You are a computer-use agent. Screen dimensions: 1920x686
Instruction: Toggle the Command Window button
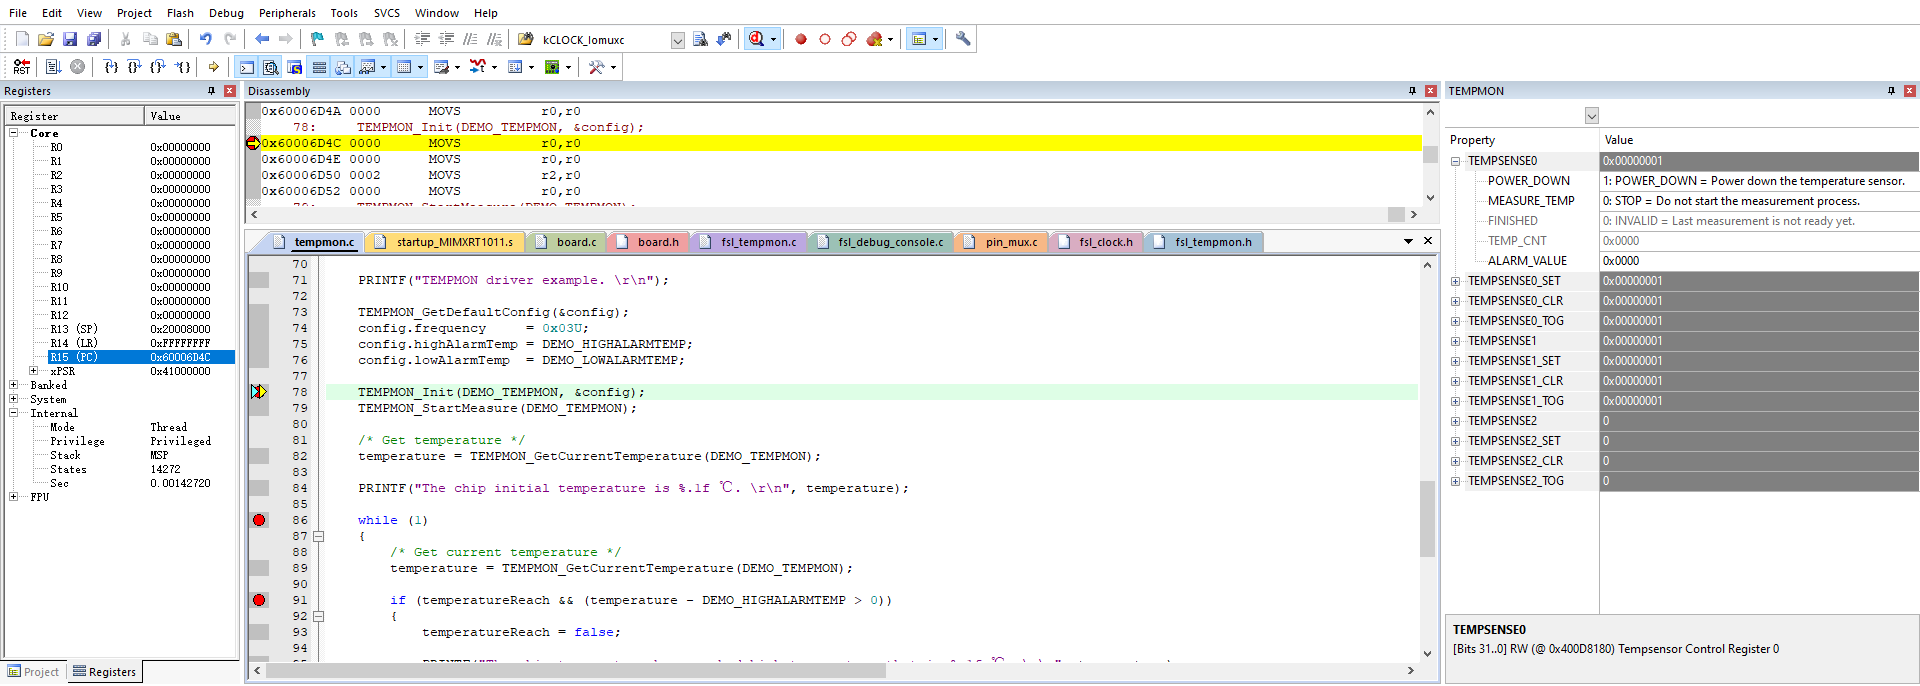247,67
